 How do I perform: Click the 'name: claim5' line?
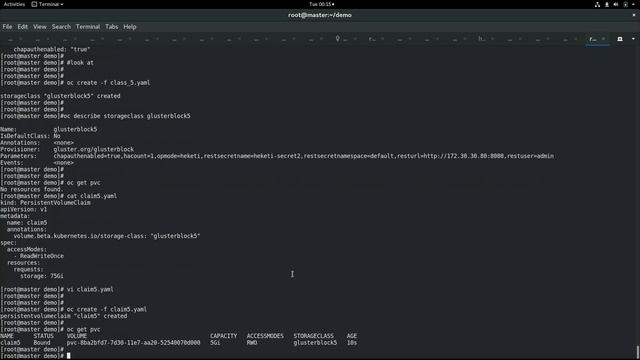27,223
